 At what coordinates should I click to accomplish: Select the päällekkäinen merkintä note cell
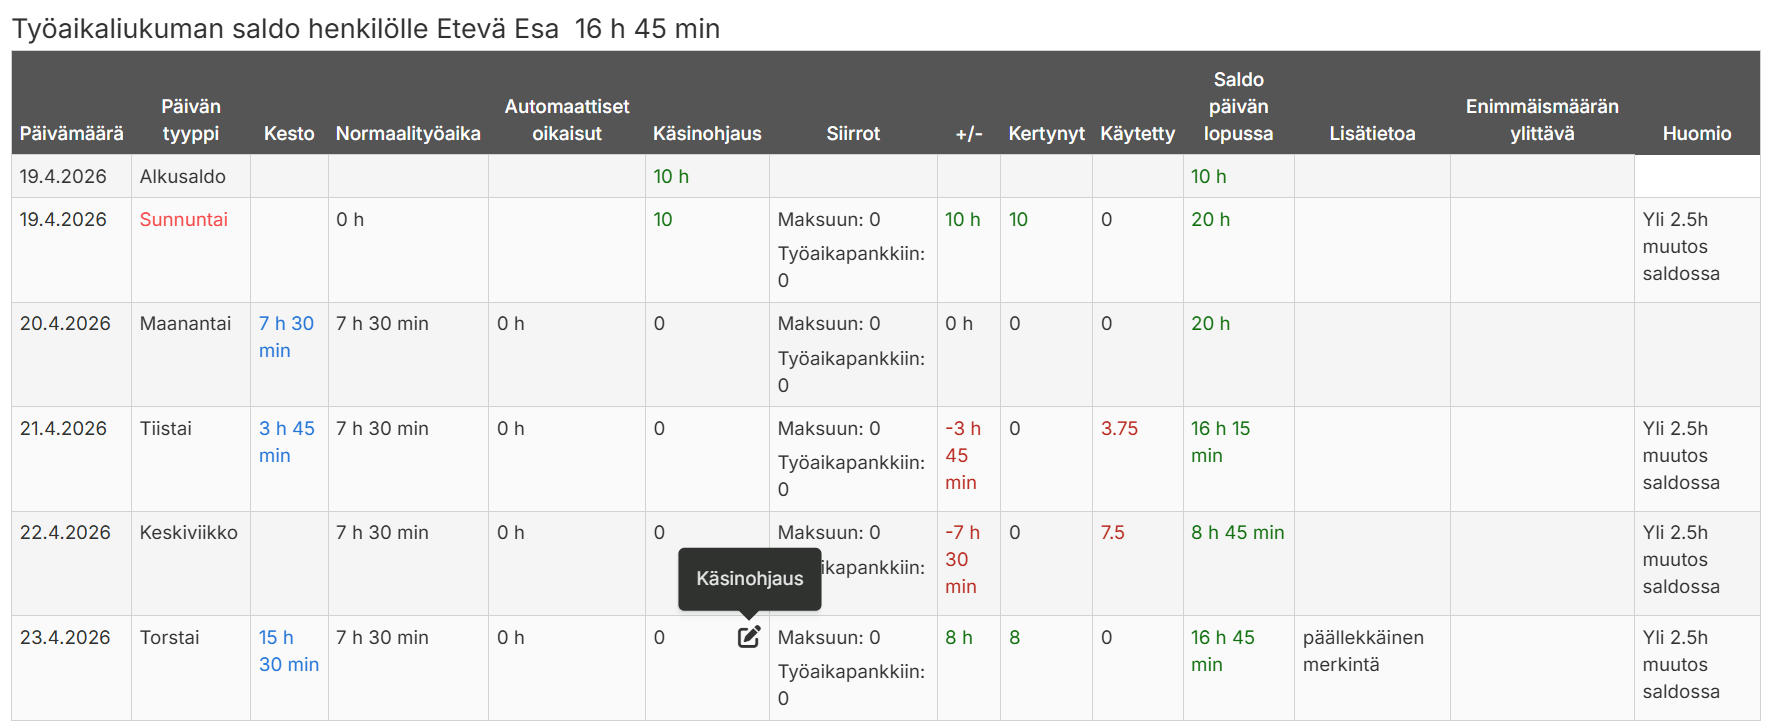coord(1362,651)
